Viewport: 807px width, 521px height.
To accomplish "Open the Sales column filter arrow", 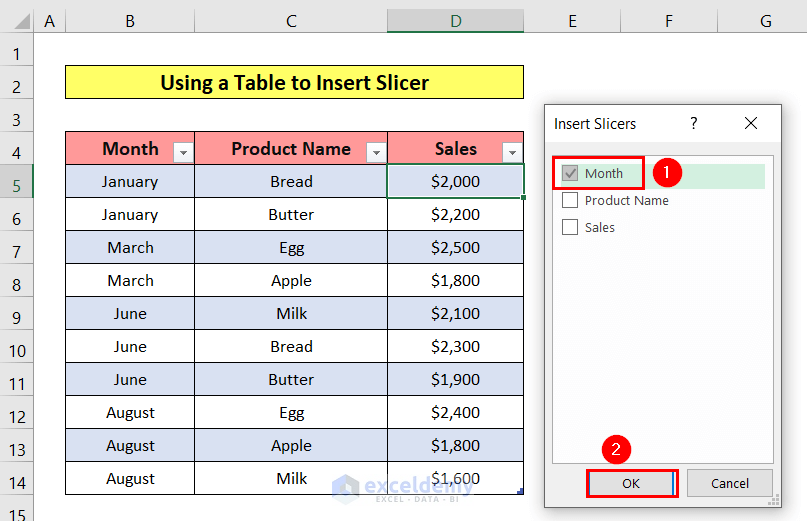I will pos(512,152).
